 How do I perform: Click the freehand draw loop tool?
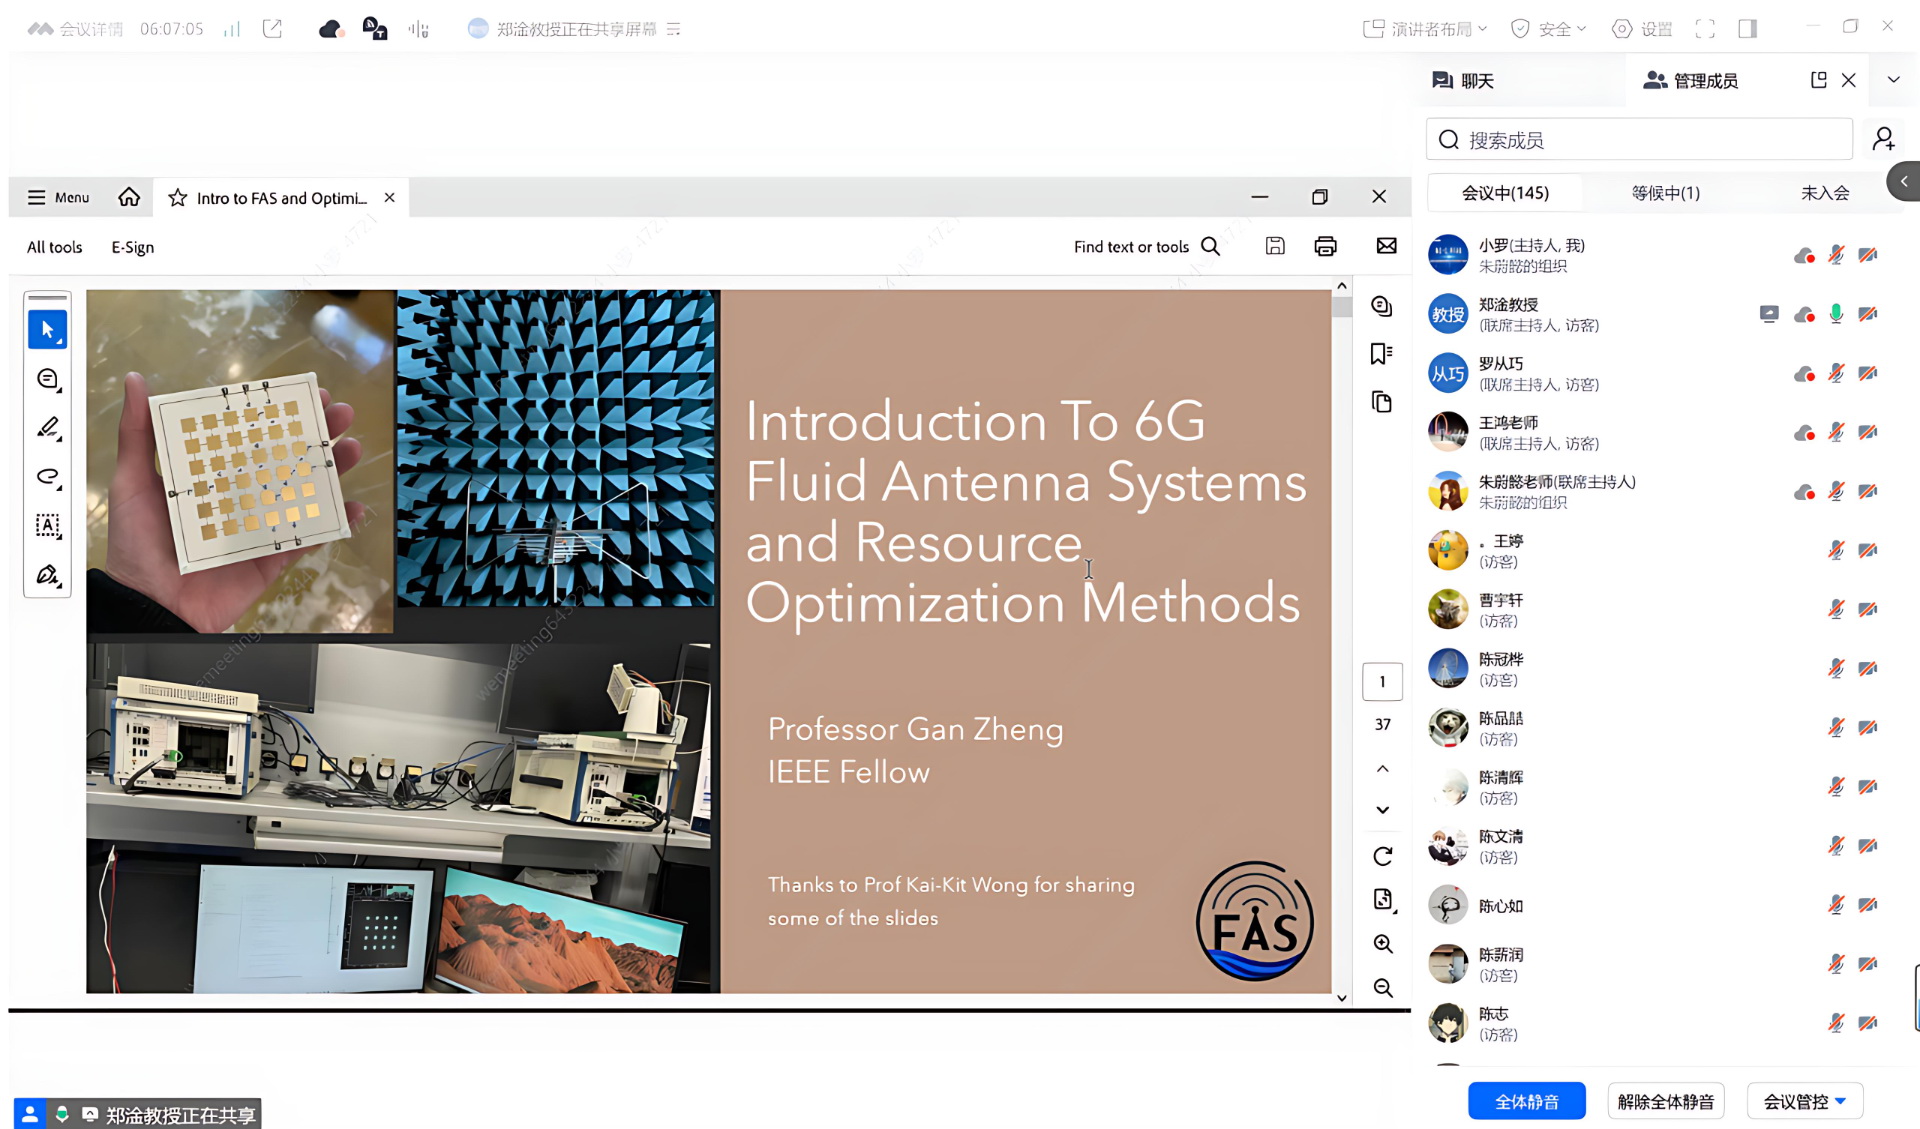pyautogui.click(x=47, y=477)
